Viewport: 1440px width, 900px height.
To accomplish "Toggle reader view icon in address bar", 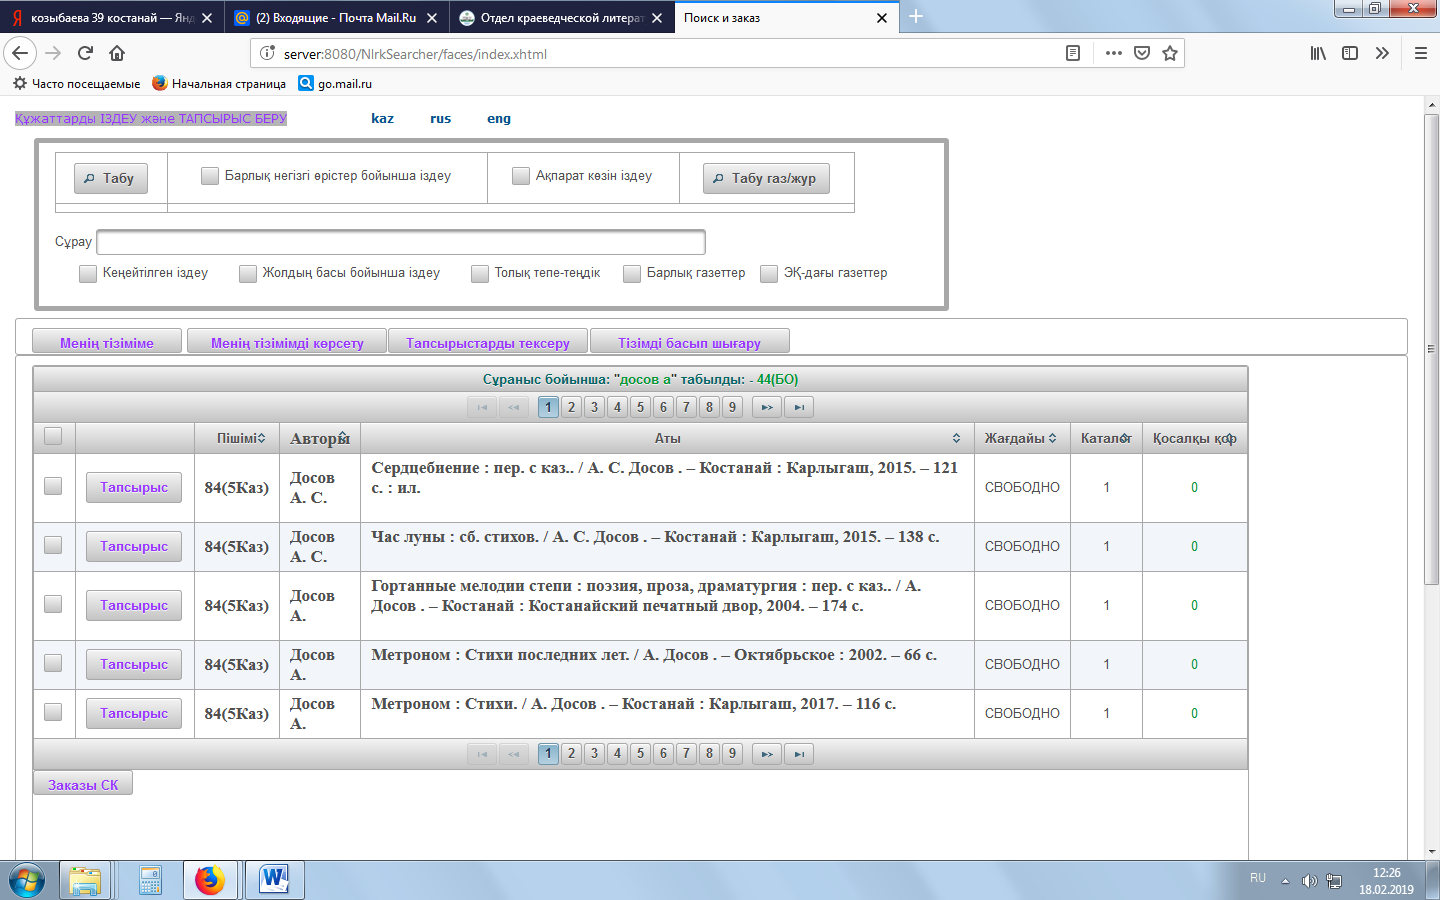I will (x=1073, y=53).
